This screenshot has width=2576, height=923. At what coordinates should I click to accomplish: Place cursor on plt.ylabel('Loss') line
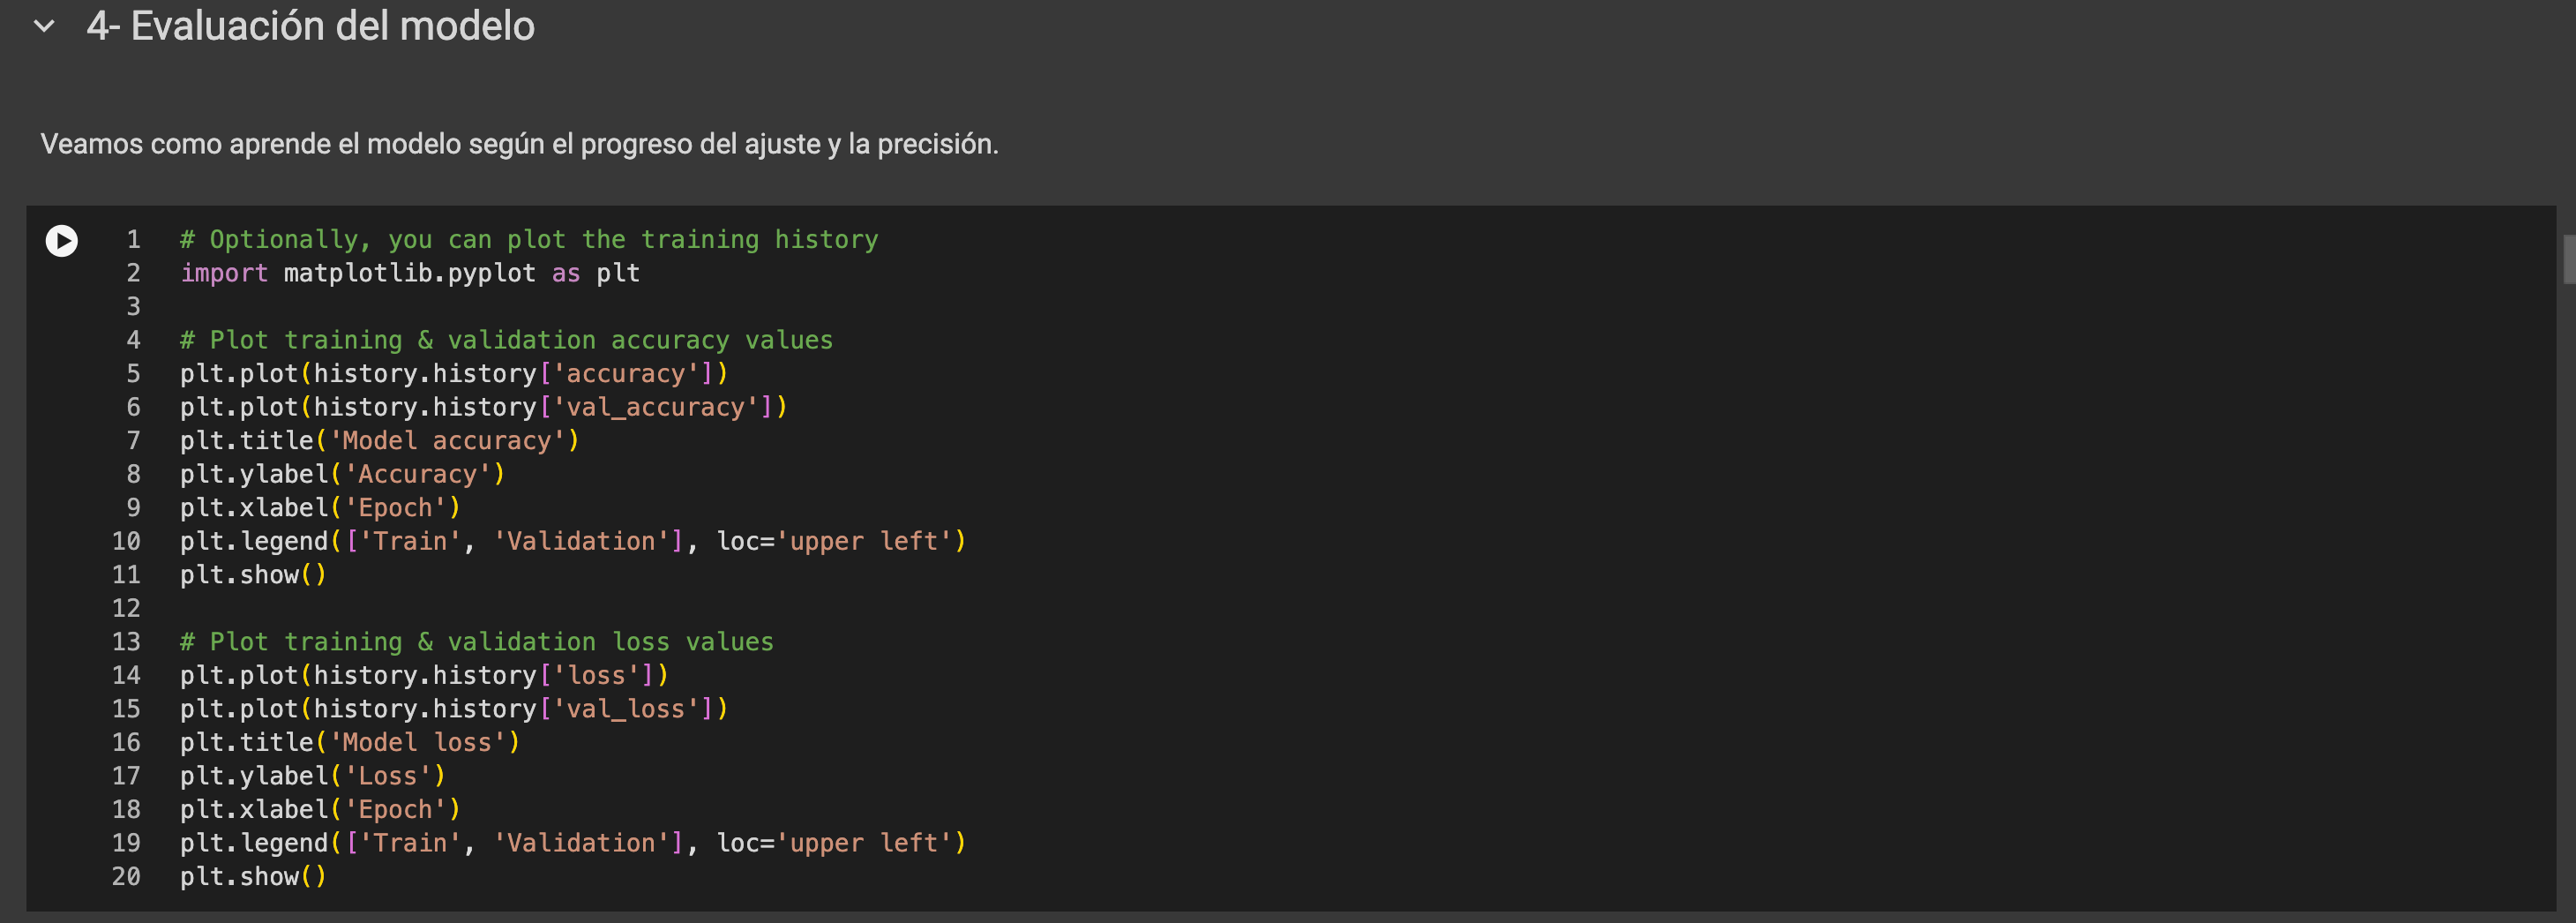(312, 776)
